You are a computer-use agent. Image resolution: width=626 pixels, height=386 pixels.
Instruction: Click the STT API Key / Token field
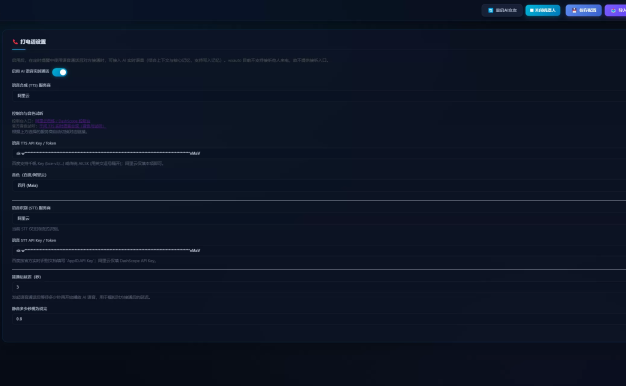pos(319,251)
